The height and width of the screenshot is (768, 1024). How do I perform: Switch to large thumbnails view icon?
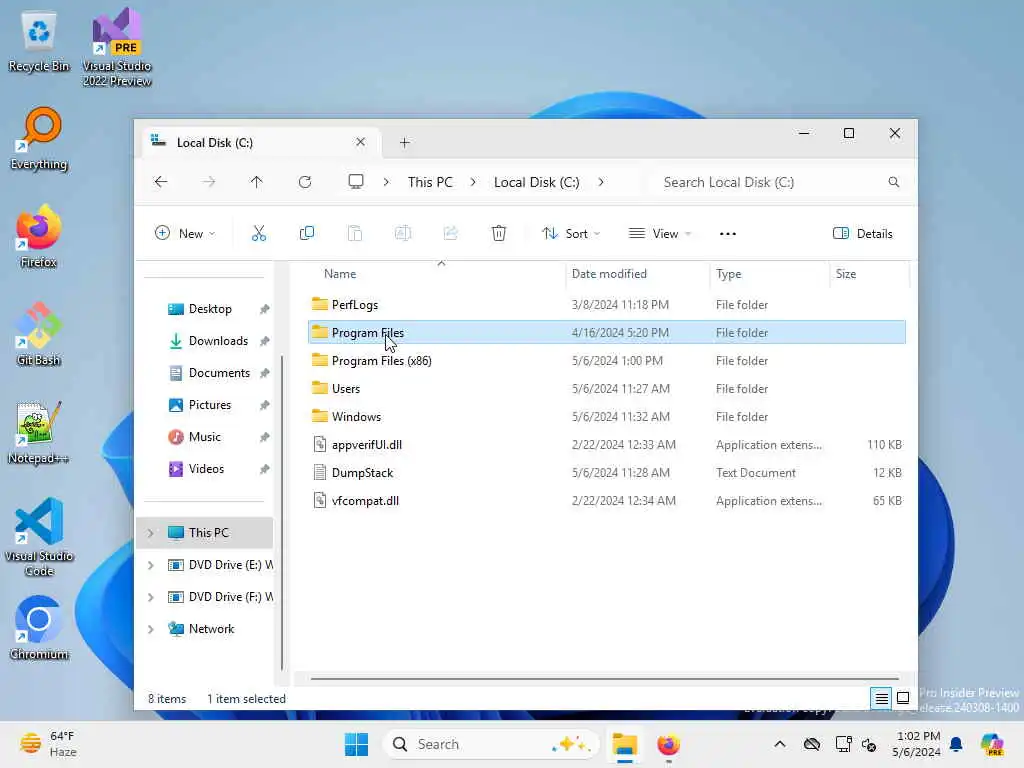tap(903, 698)
